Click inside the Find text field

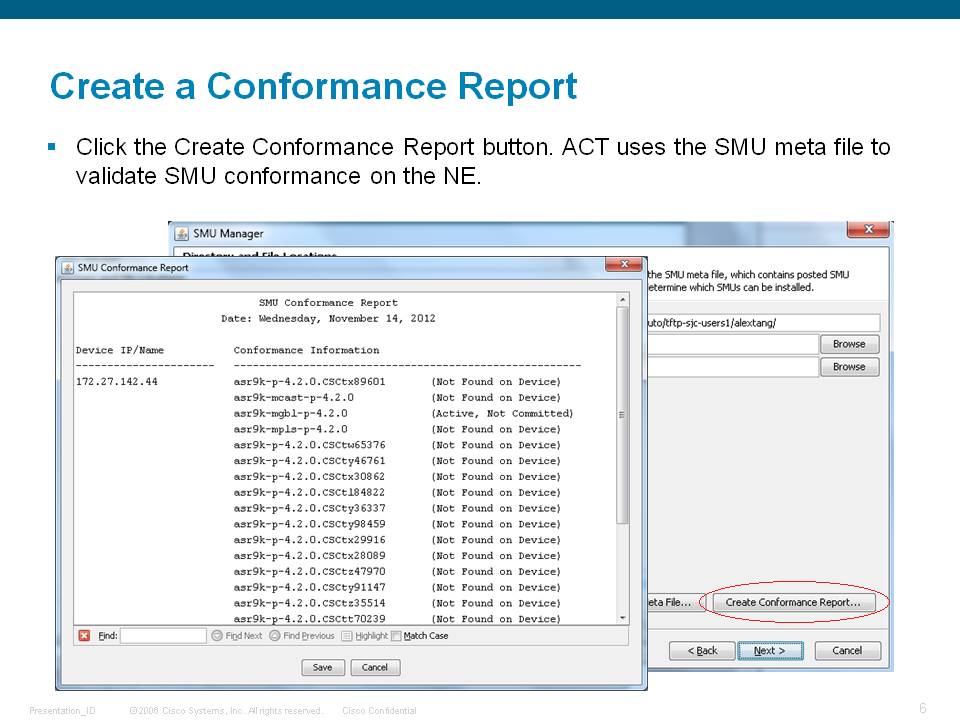pos(163,636)
